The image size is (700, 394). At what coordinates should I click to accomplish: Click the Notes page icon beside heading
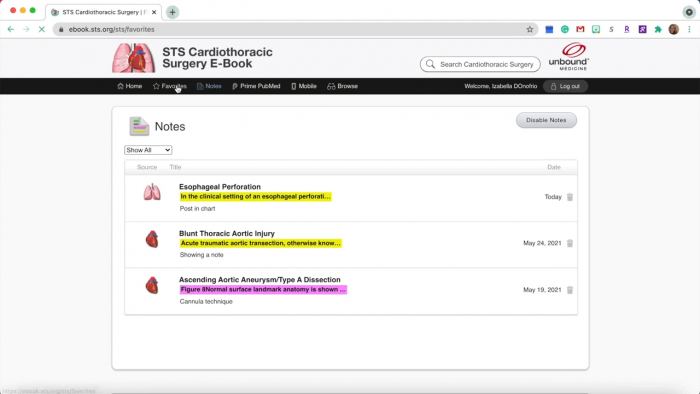coord(139,126)
